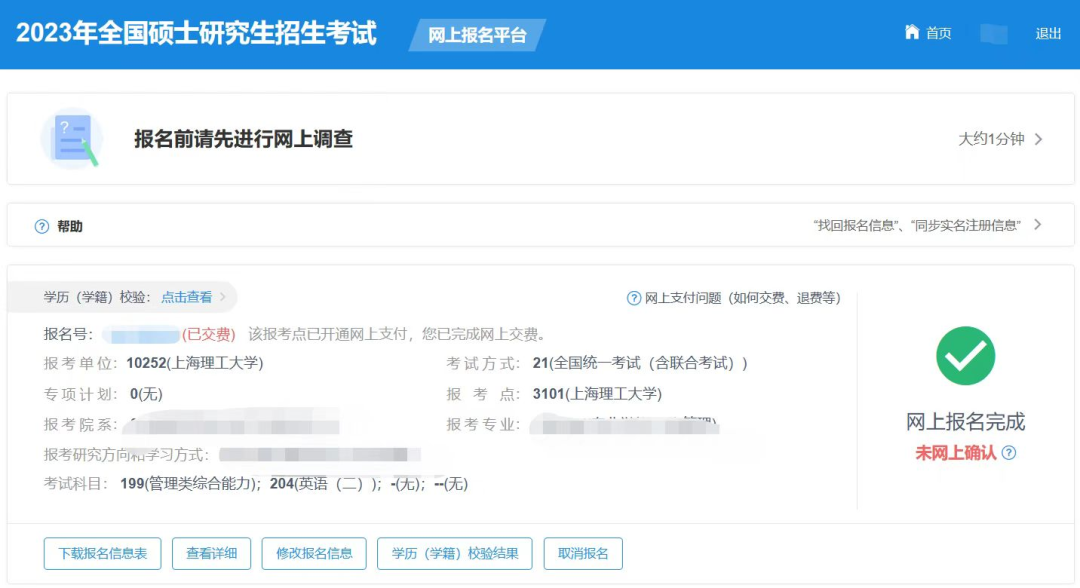Image resolution: width=1080 pixels, height=588 pixels.
Task: Click 退出 to log out
Action: pyautogui.click(x=1048, y=34)
